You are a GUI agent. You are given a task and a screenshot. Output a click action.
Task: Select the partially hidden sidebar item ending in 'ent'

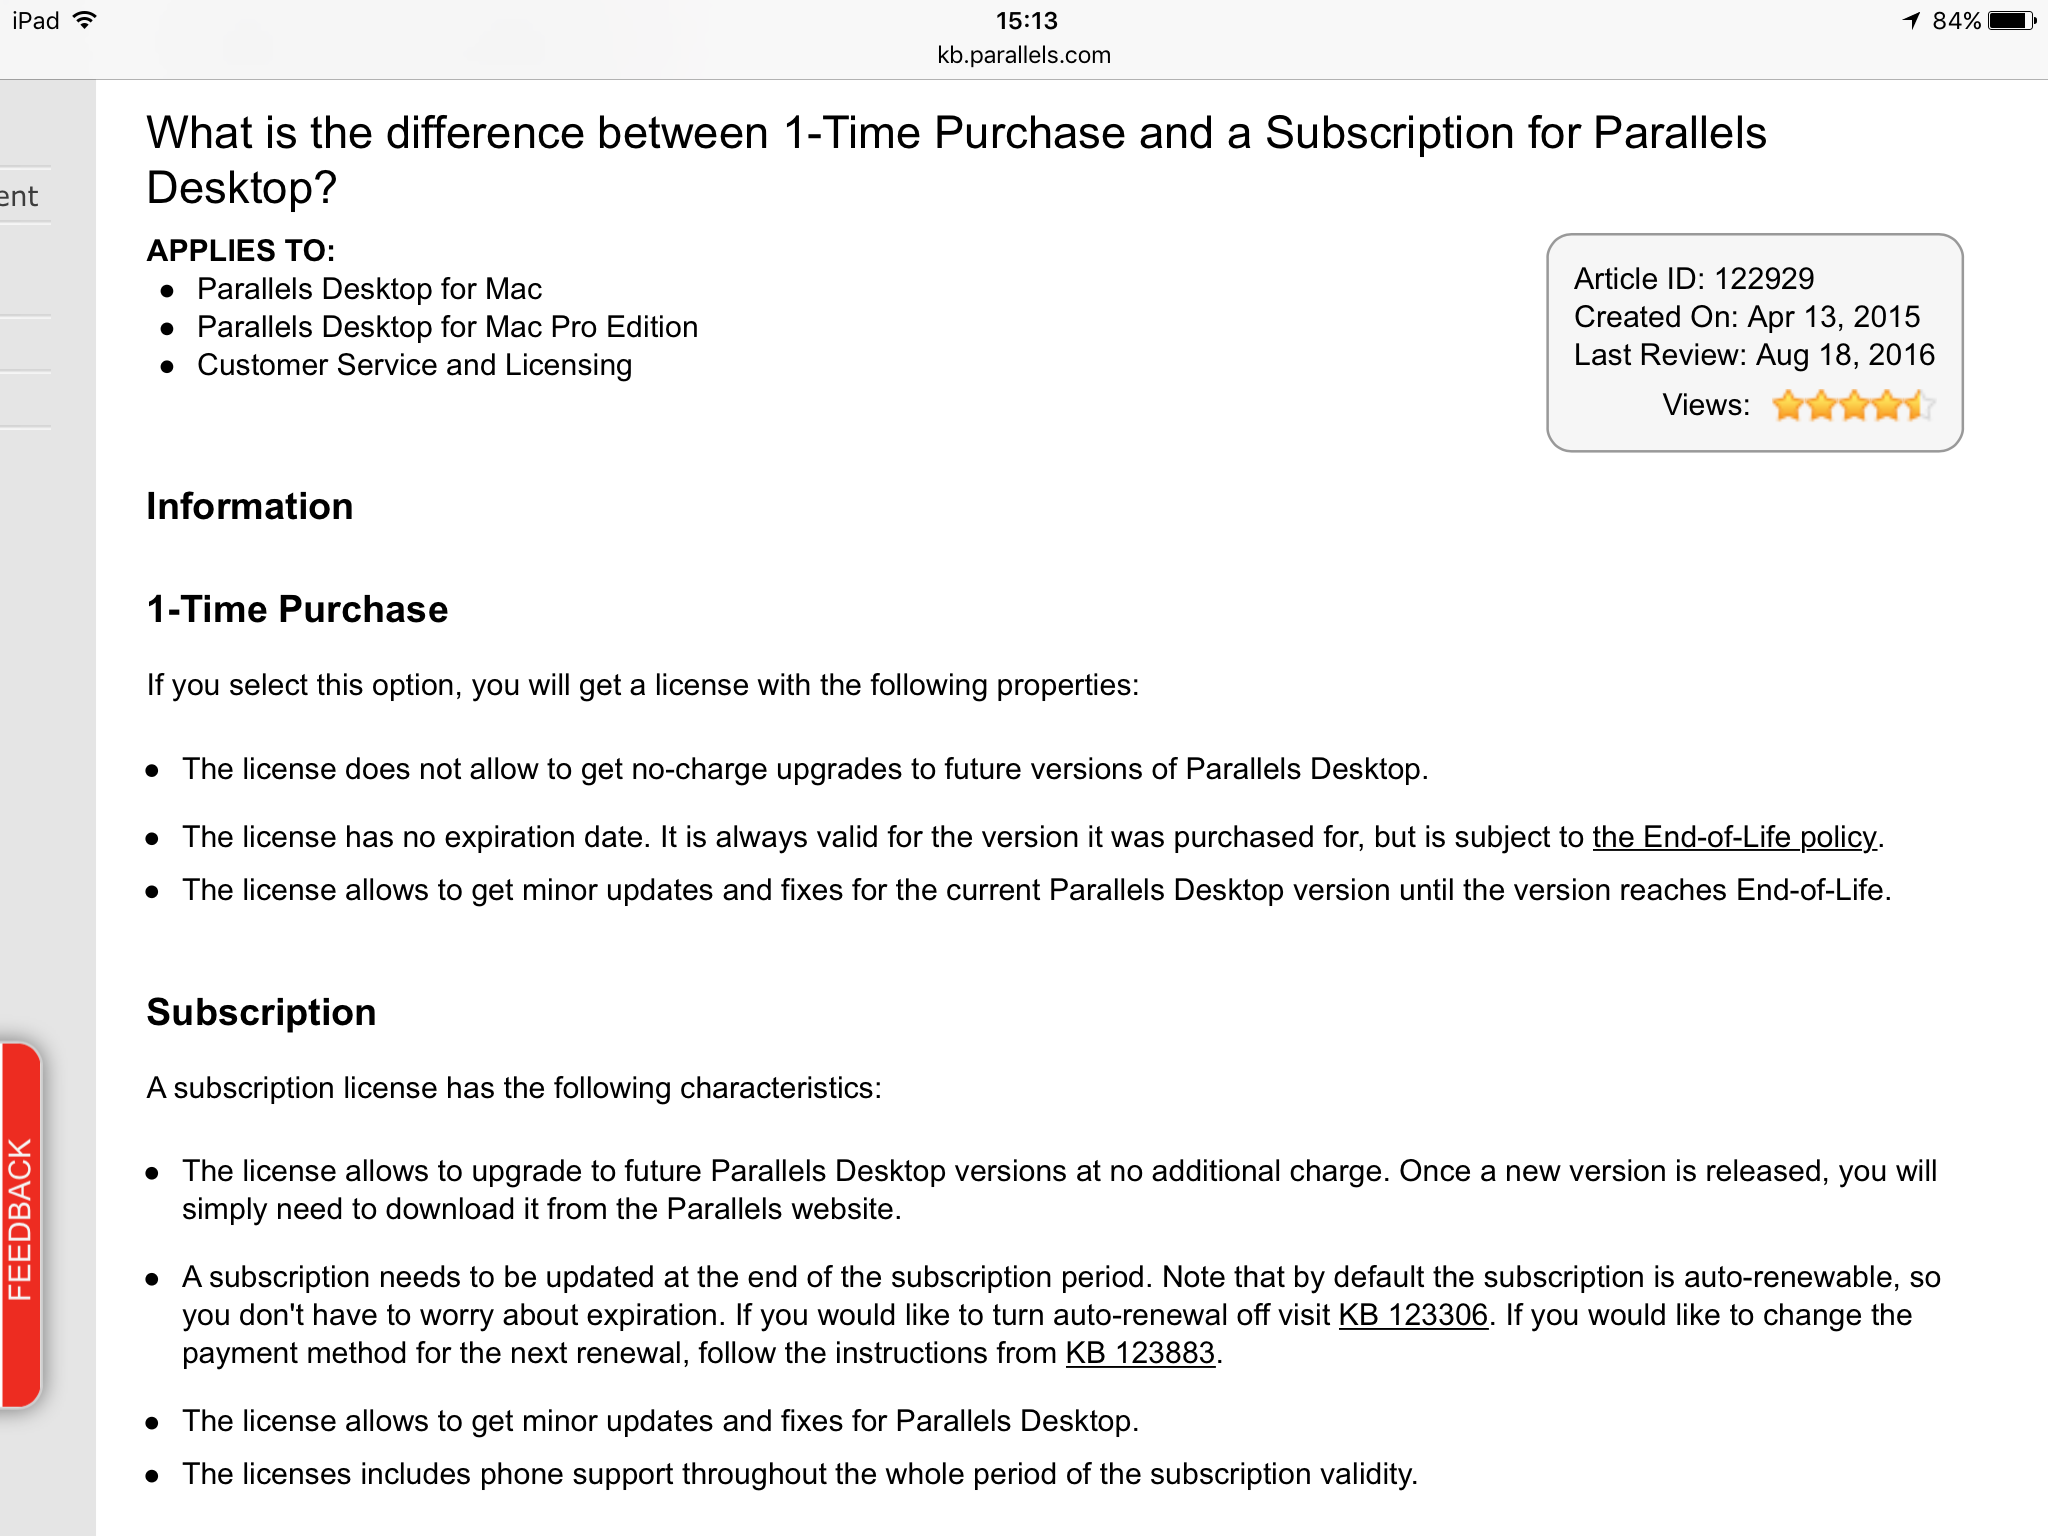(x=19, y=196)
